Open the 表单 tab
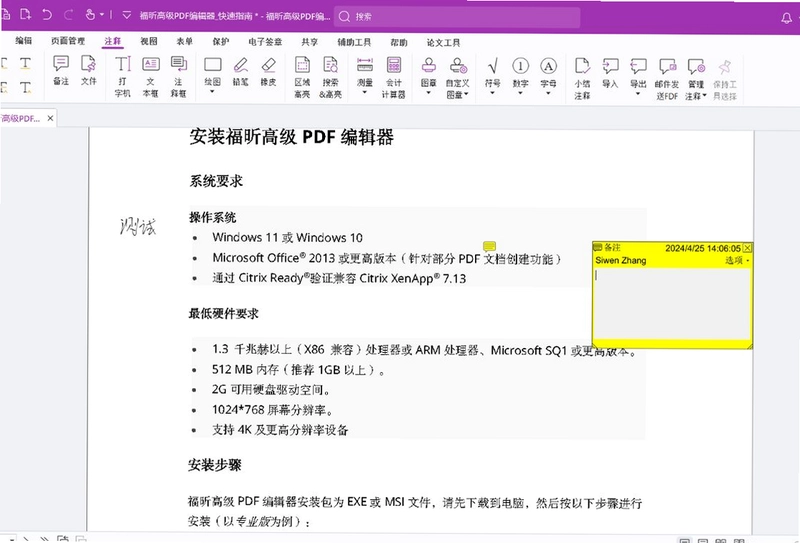 (185, 41)
